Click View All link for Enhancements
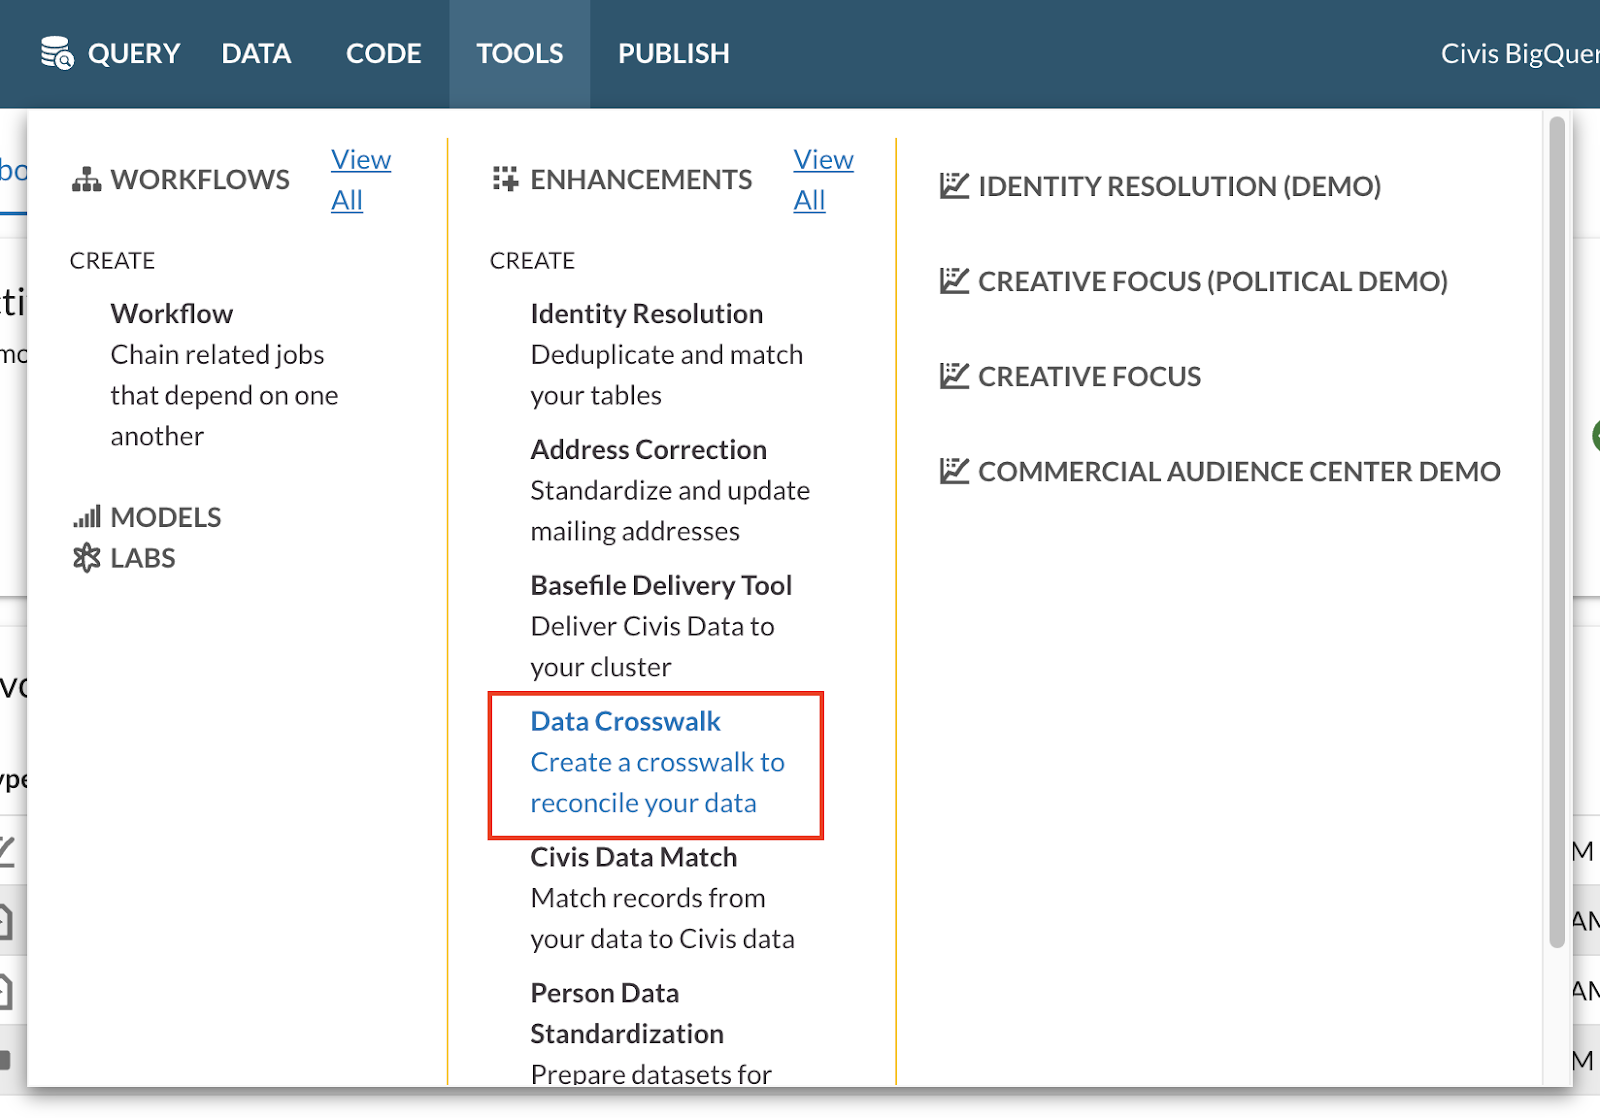 tap(823, 180)
